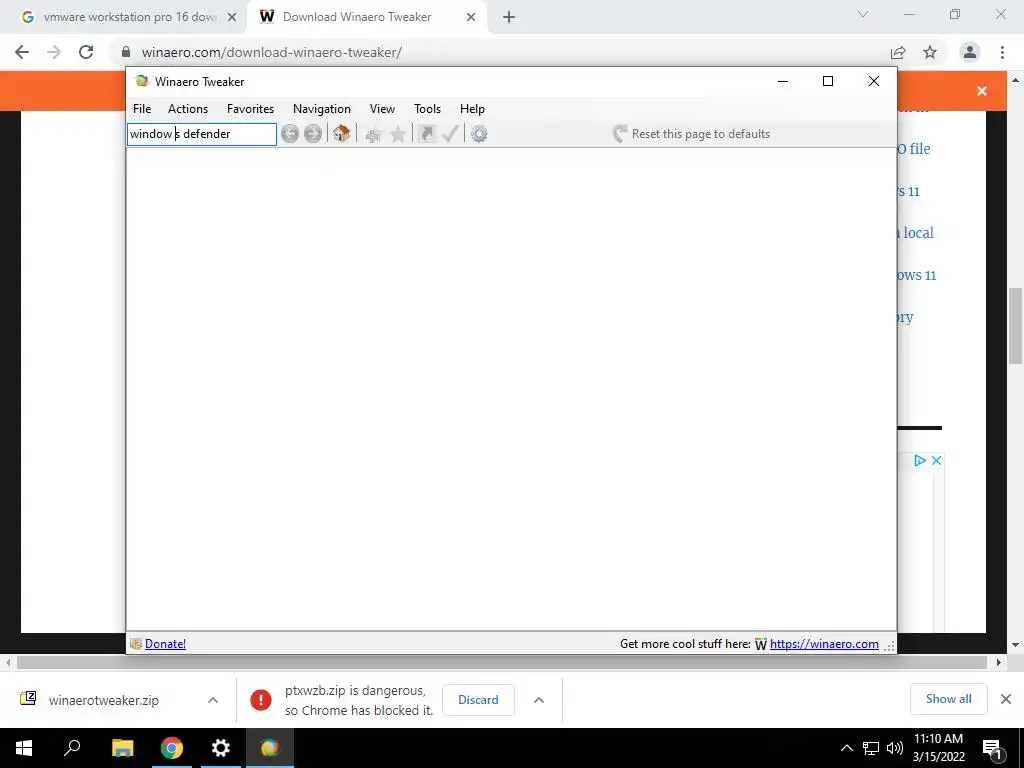The height and width of the screenshot is (768, 1024).
Task: Click the shortcut export icon in toolbar
Action: point(426,134)
